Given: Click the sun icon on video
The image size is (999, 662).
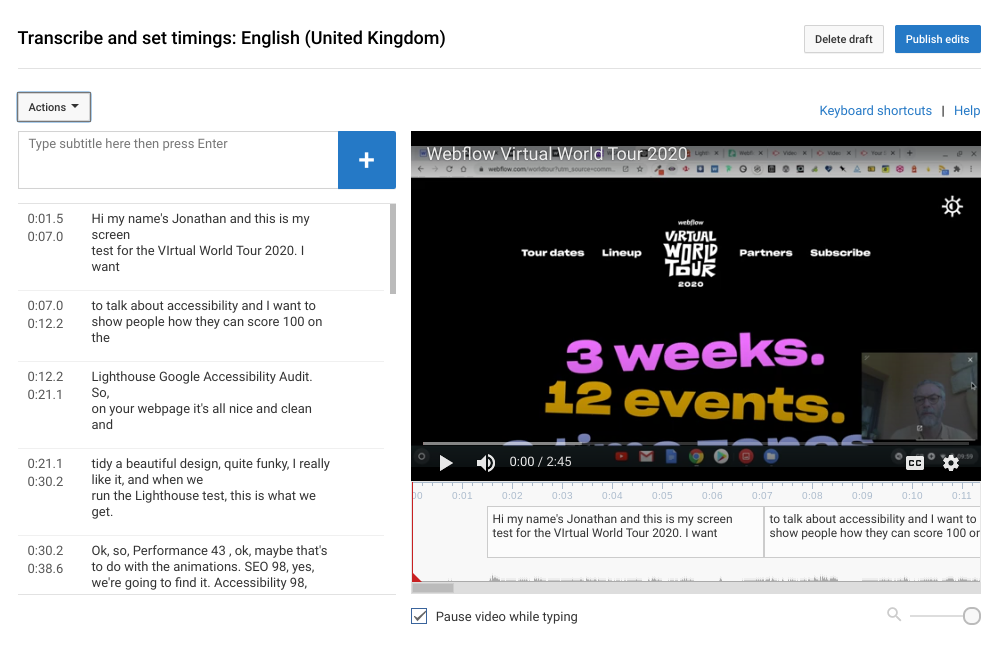Looking at the screenshot, I should click(x=952, y=206).
